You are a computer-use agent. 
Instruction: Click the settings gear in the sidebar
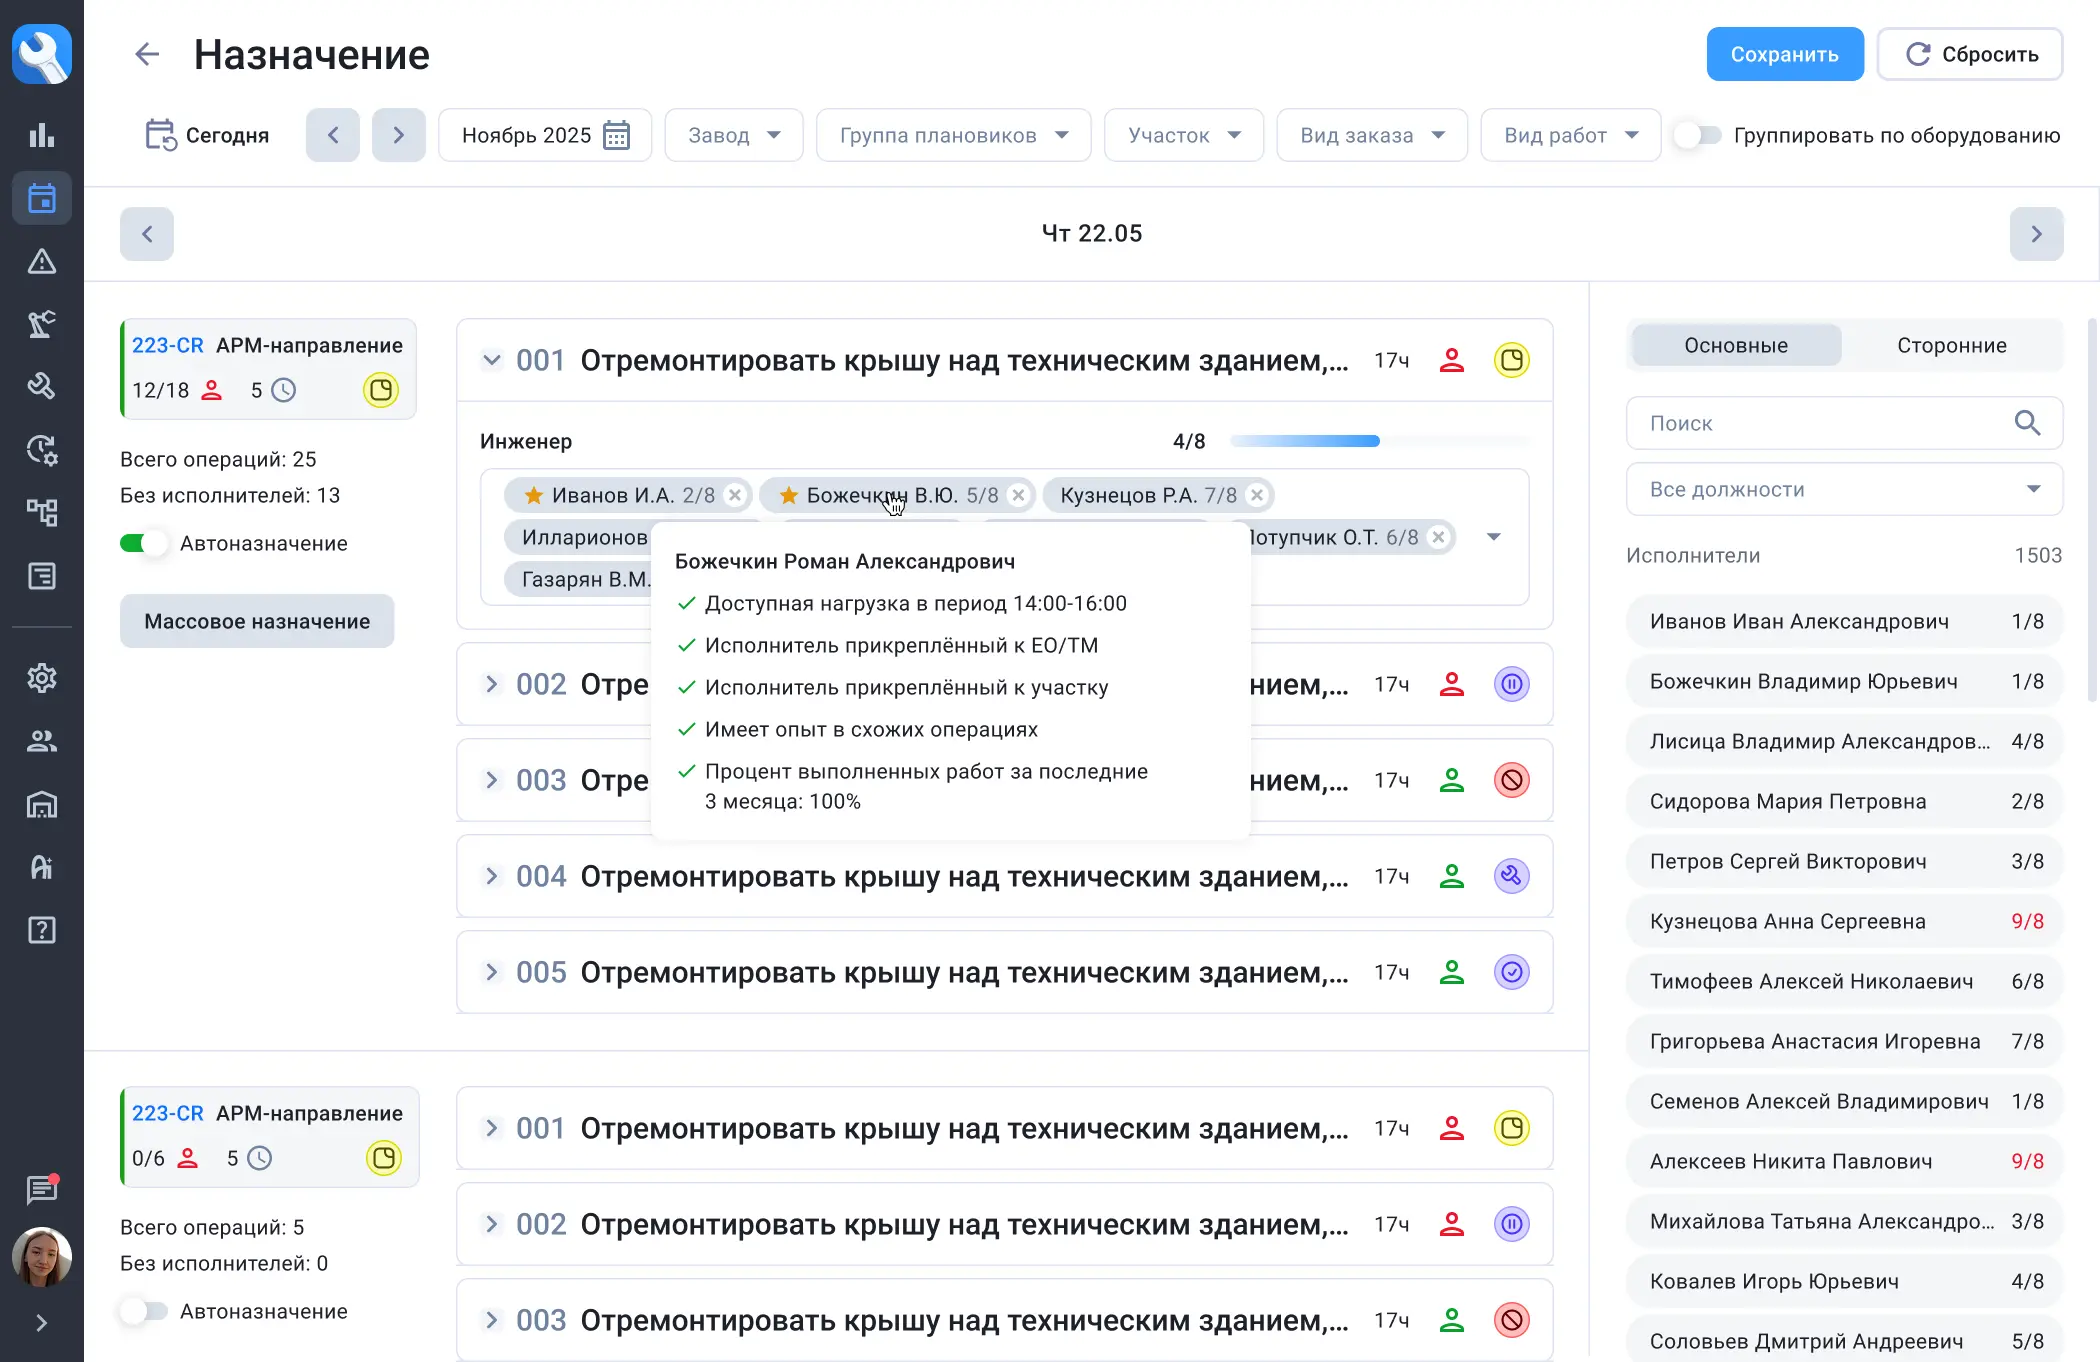point(41,678)
